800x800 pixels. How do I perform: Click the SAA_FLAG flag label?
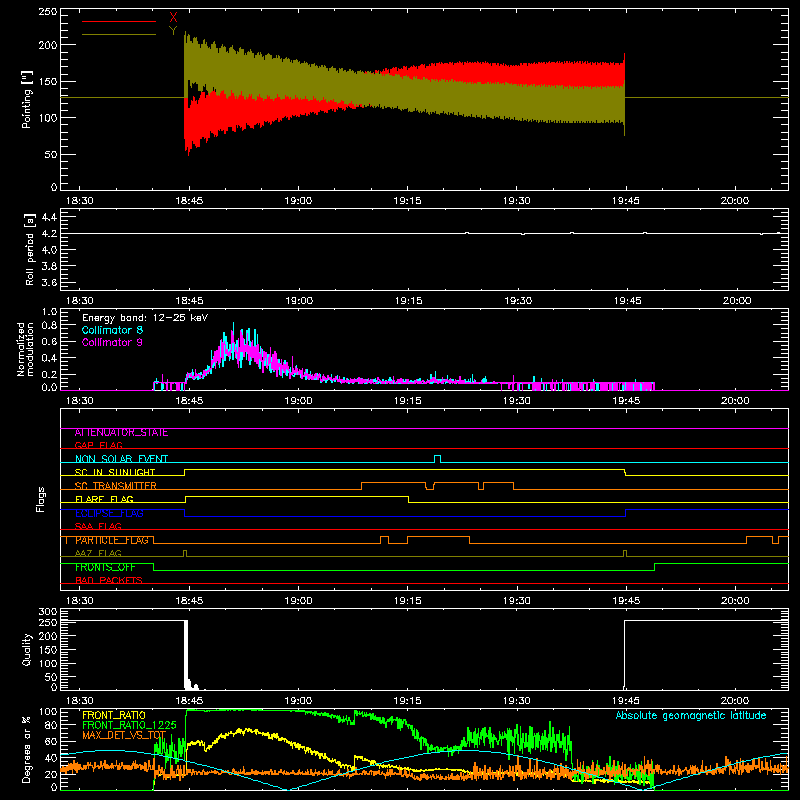click(x=98, y=526)
